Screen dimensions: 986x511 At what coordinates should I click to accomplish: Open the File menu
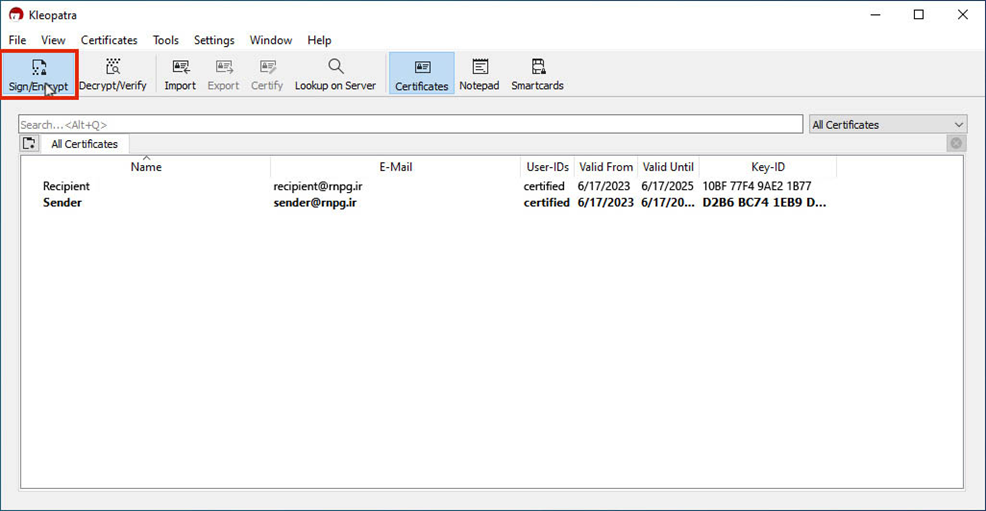(x=18, y=40)
